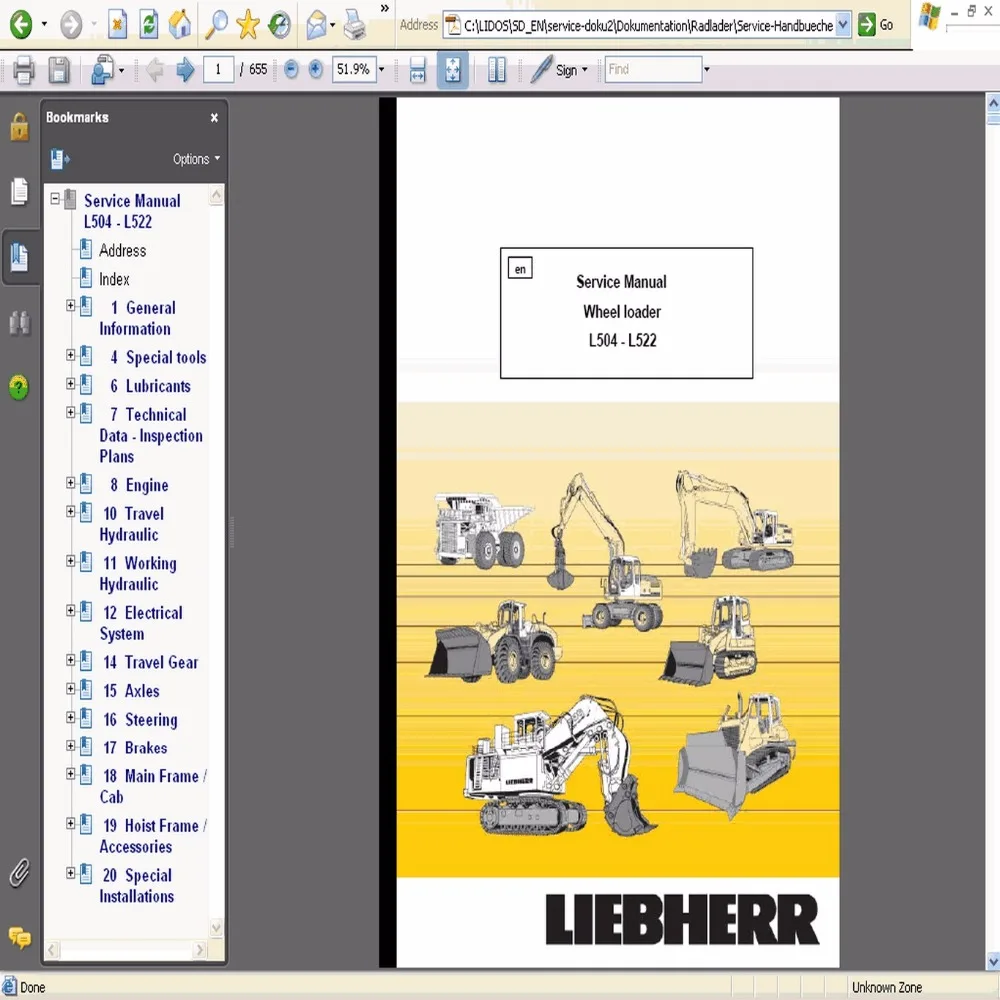Click the print icon in PDF toolbar
The width and height of the screenshot is (1000, 1000).
click(24, 70)
